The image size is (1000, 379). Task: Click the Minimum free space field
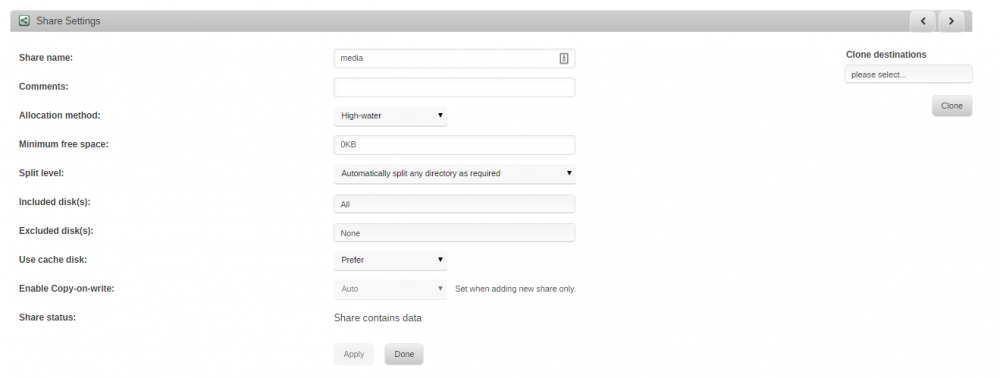[x=454, y=145]
